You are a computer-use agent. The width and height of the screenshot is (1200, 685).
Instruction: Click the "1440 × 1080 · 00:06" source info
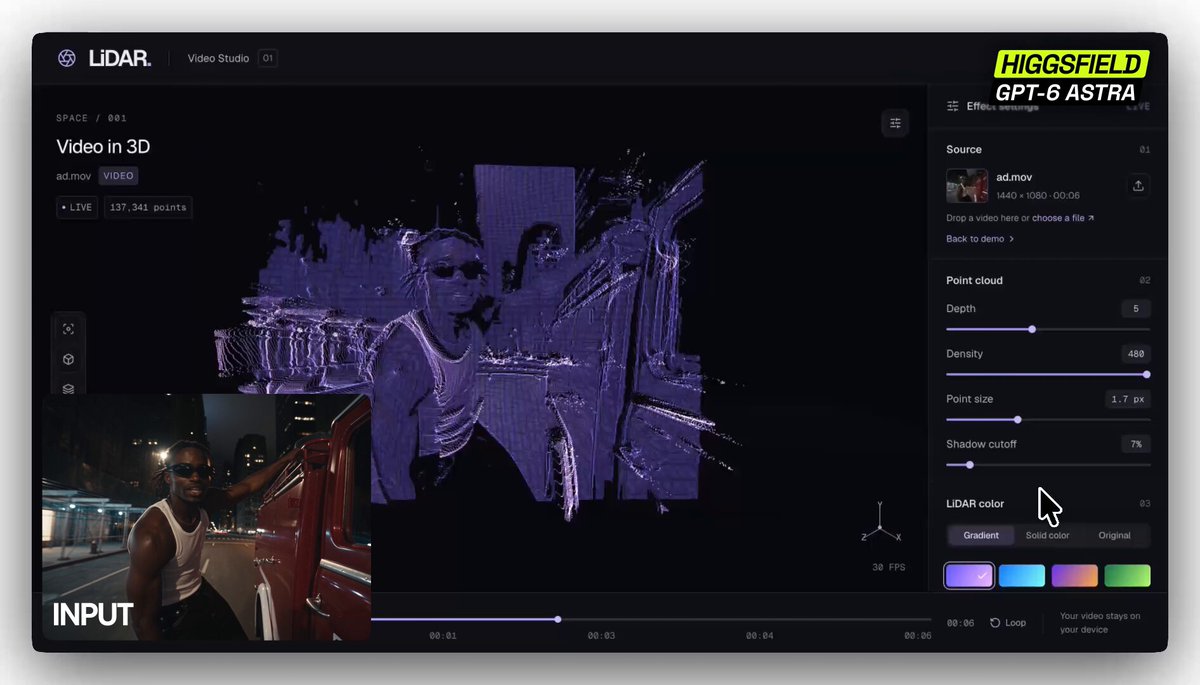coord(1038,196)
